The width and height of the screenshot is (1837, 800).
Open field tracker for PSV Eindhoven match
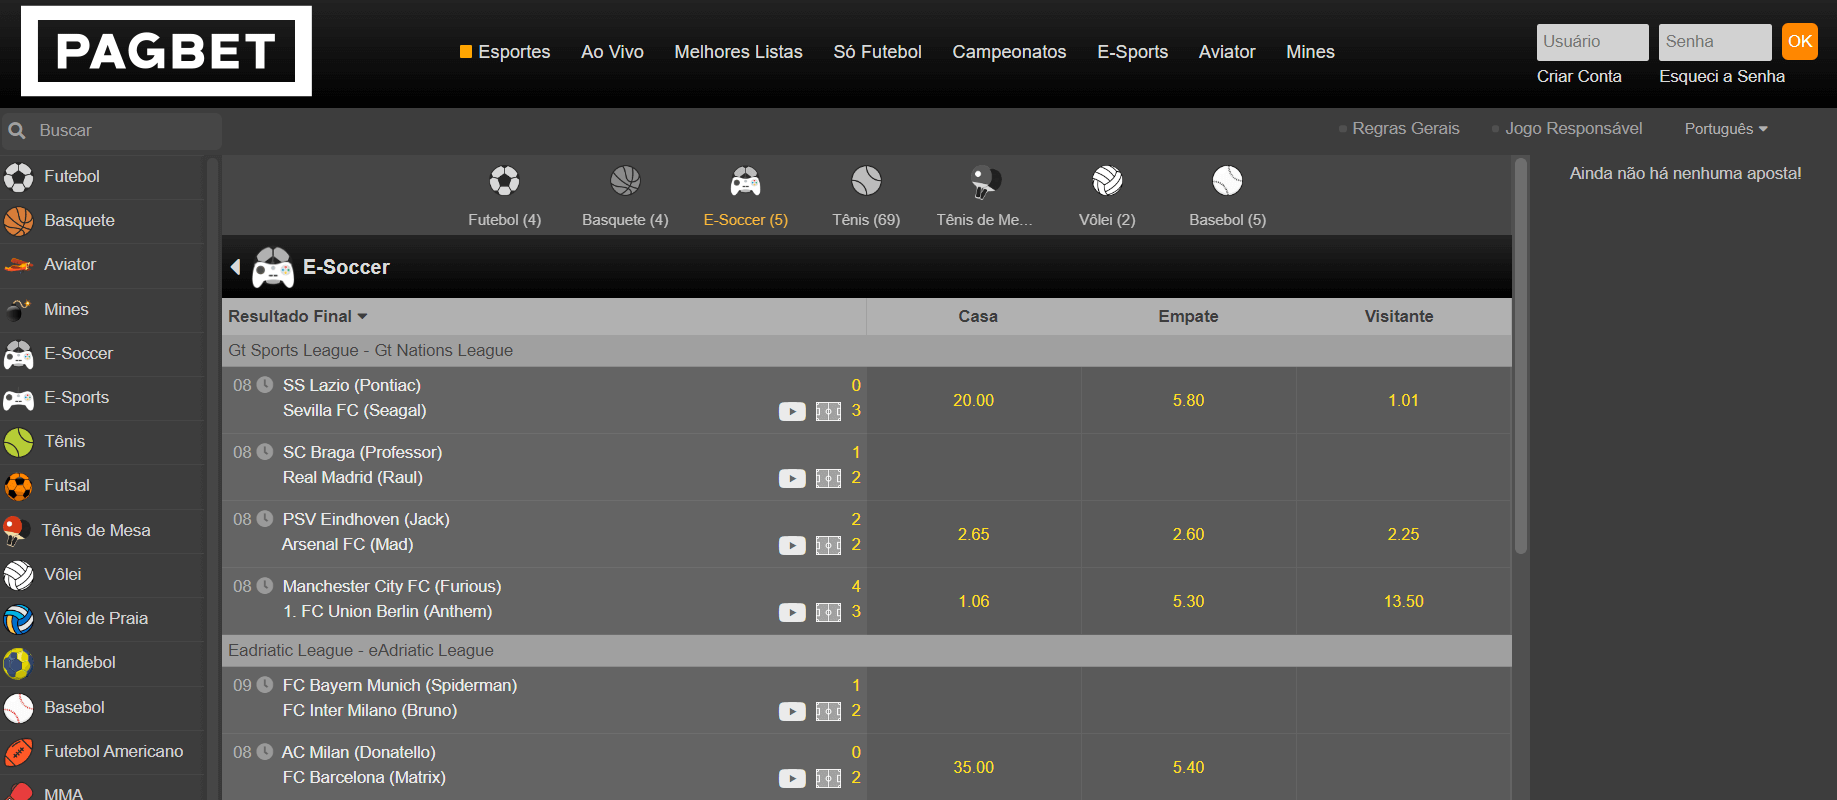(828, 545)
